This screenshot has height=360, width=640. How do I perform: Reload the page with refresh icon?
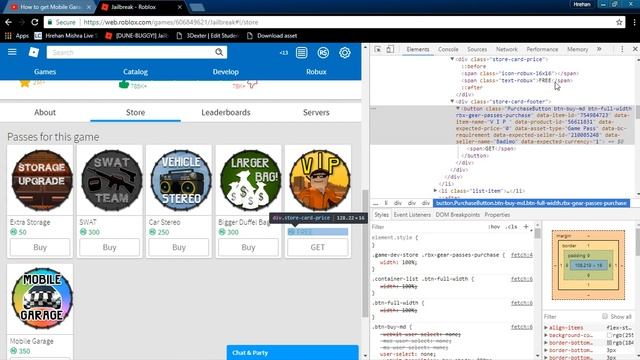click(35, 22)
